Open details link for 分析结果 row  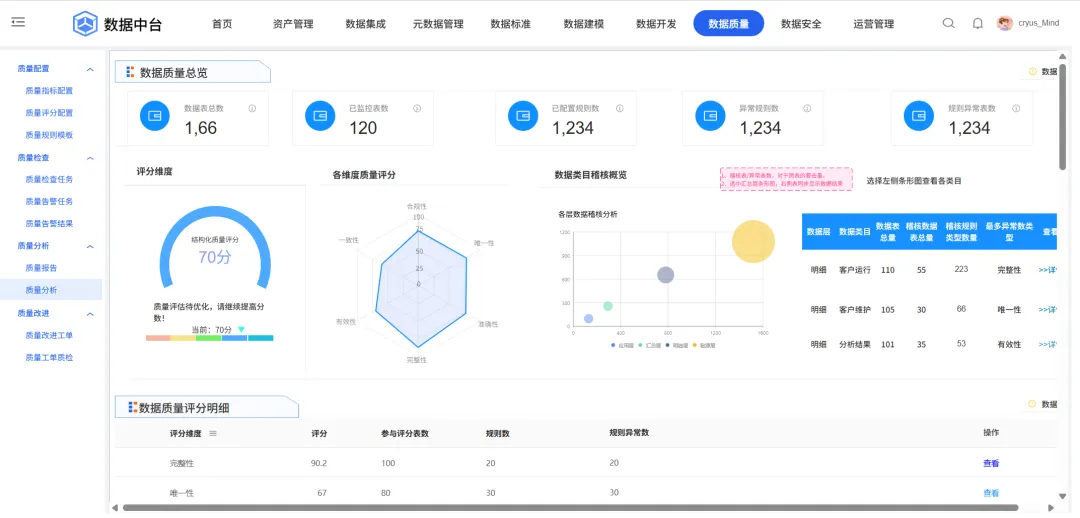1047,344
